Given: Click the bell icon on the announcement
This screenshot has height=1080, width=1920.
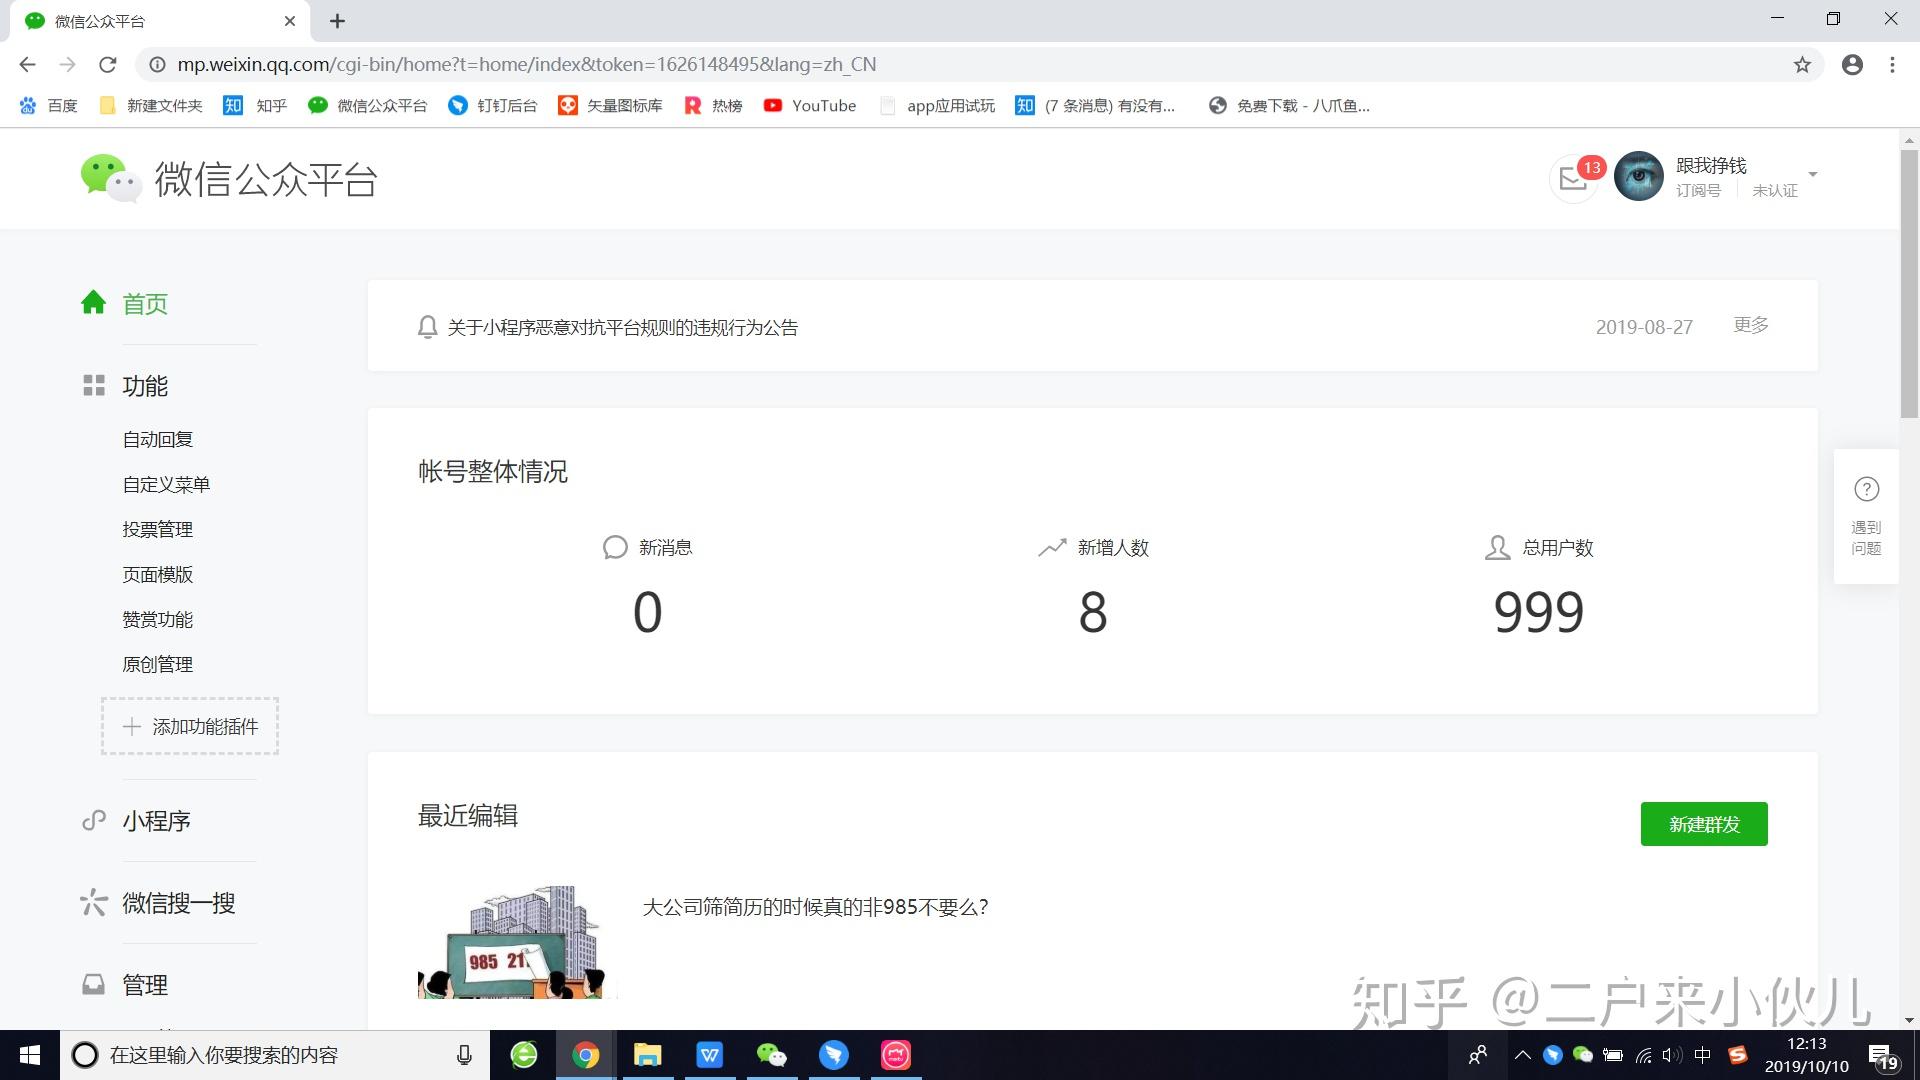Looking at the screenshot, I should (427, 327).
